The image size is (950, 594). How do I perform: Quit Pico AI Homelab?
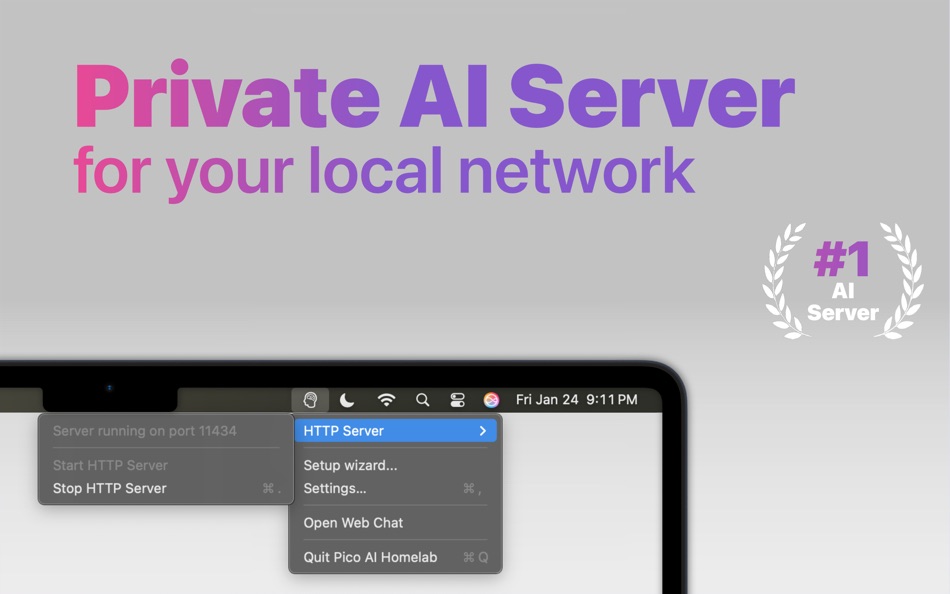pos(396,558)
